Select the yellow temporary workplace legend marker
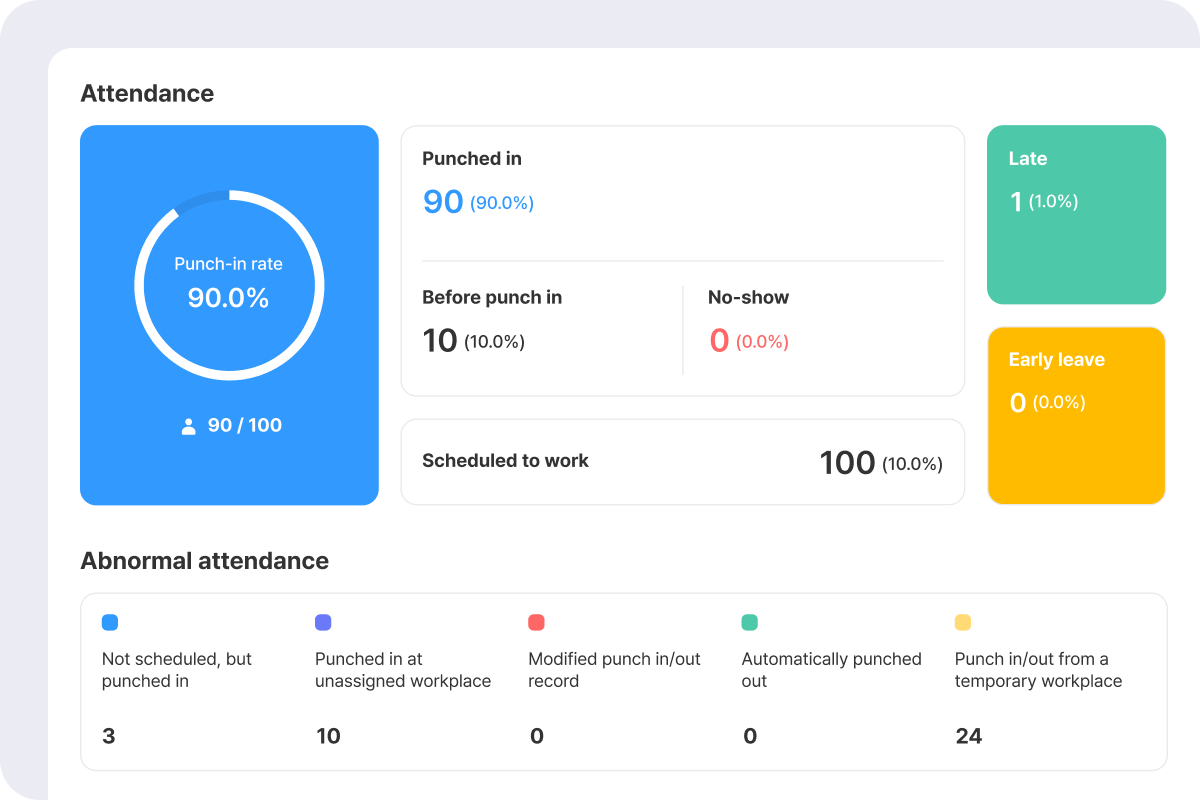 point(963,622)
